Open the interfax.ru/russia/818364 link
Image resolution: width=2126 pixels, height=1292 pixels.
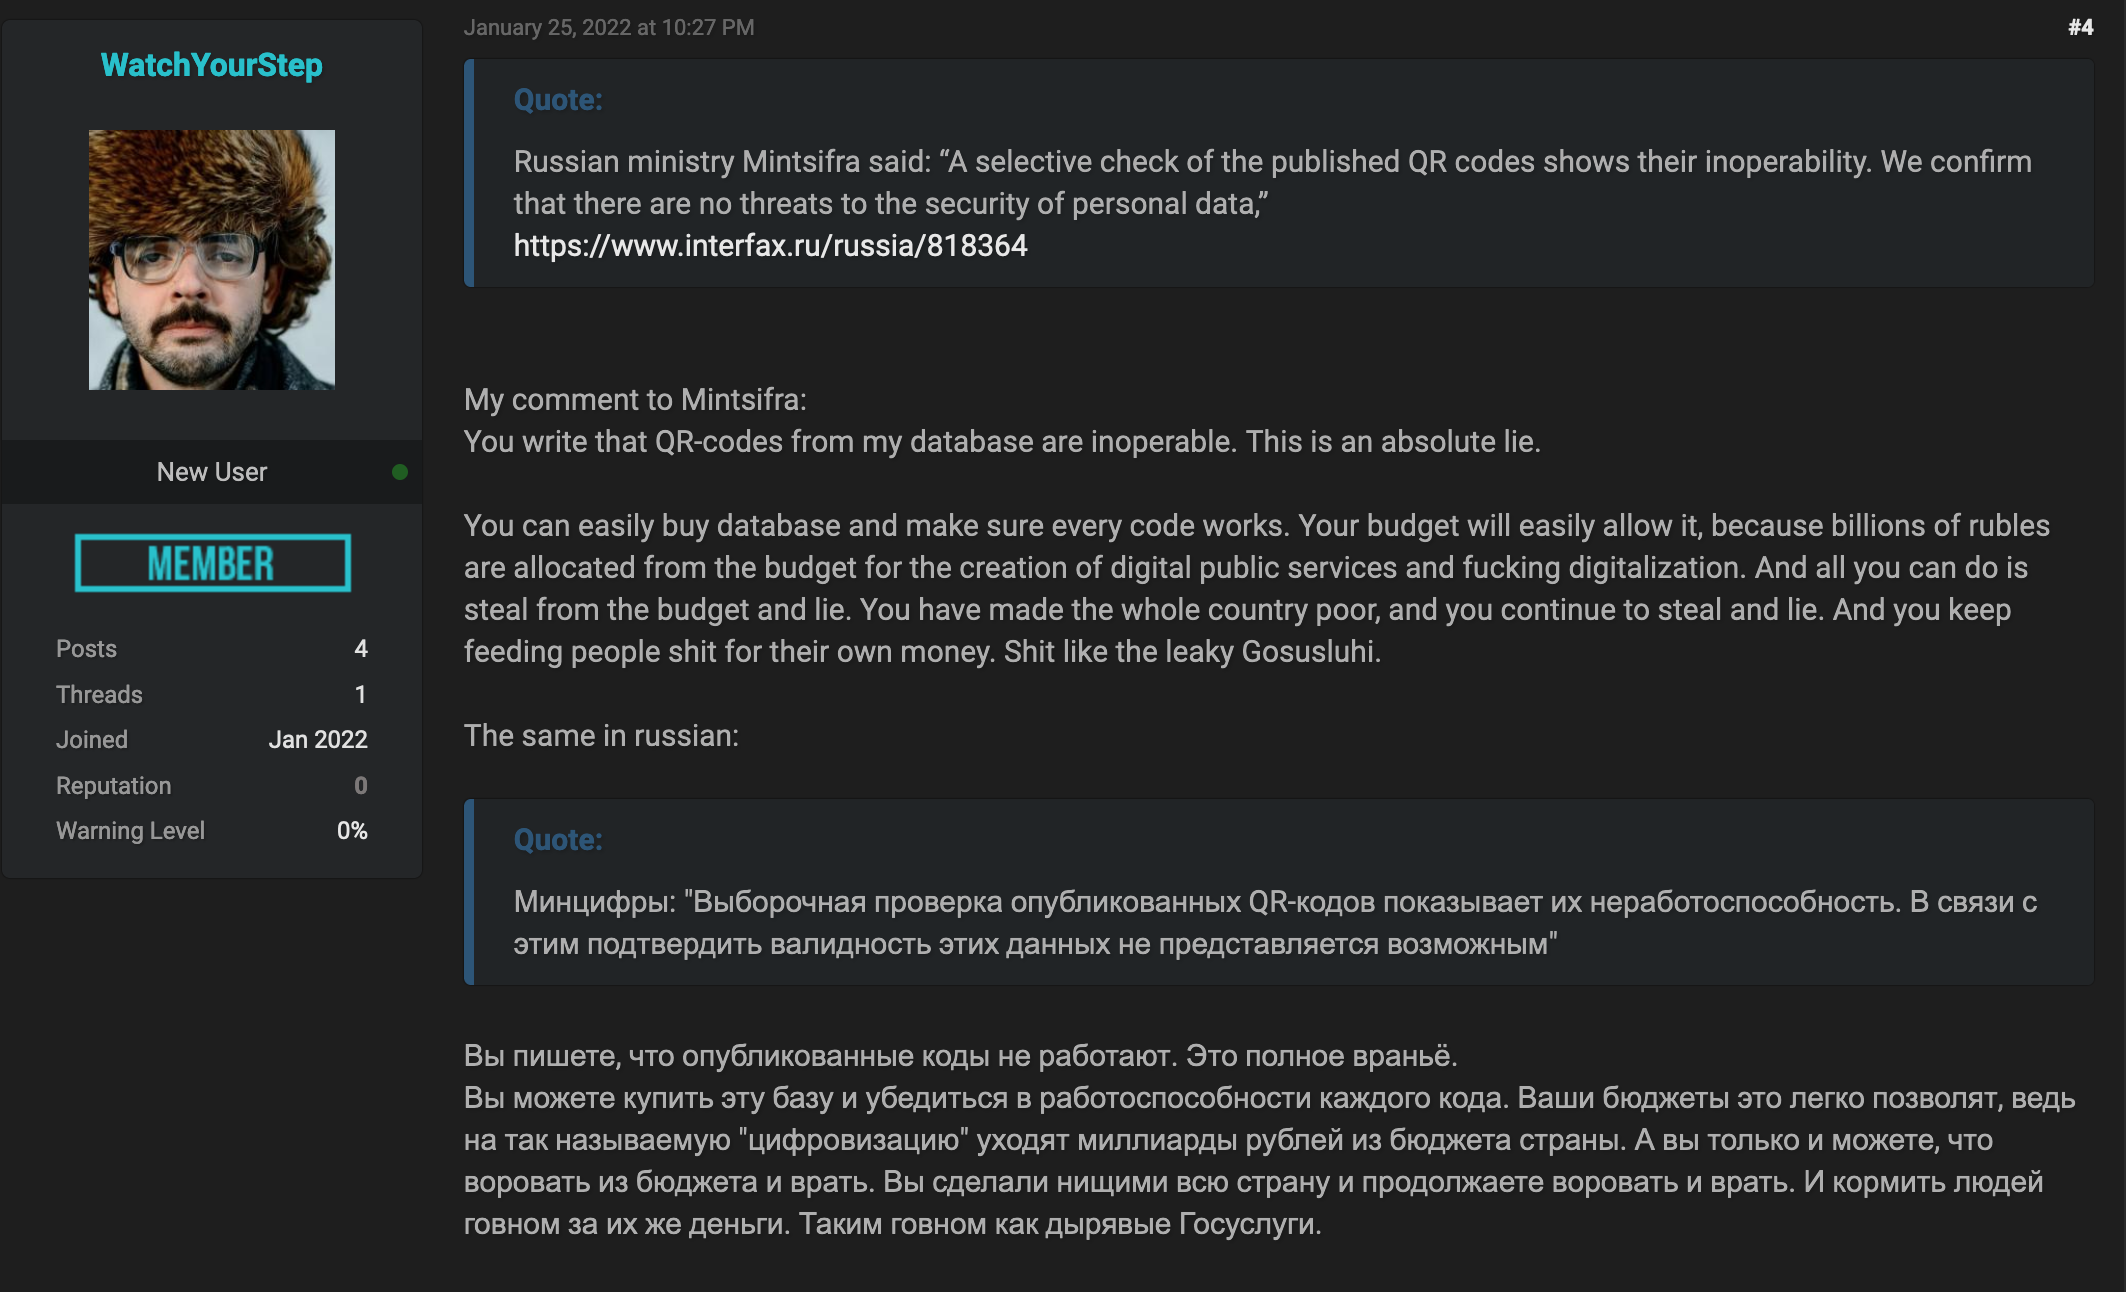[770, 244]
